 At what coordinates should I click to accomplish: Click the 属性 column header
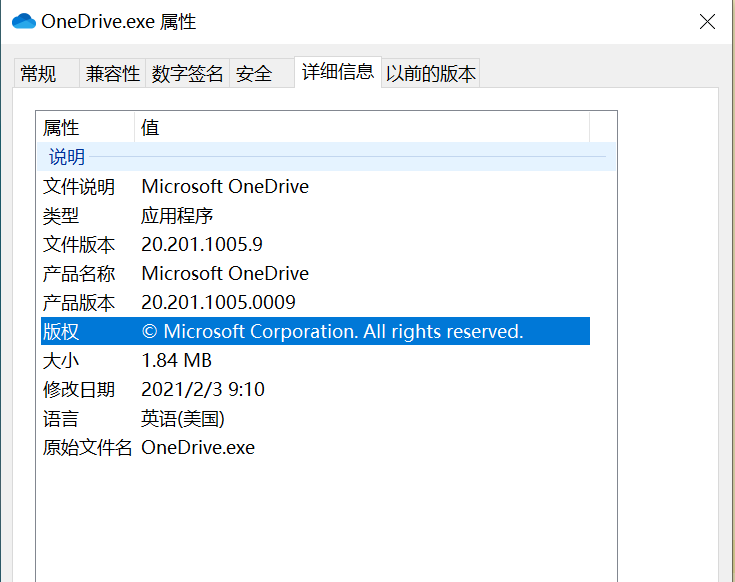coord(85,127)
